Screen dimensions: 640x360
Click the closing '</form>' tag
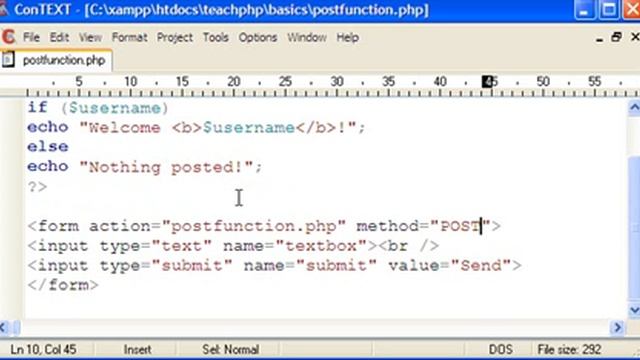tap(63, 285)
